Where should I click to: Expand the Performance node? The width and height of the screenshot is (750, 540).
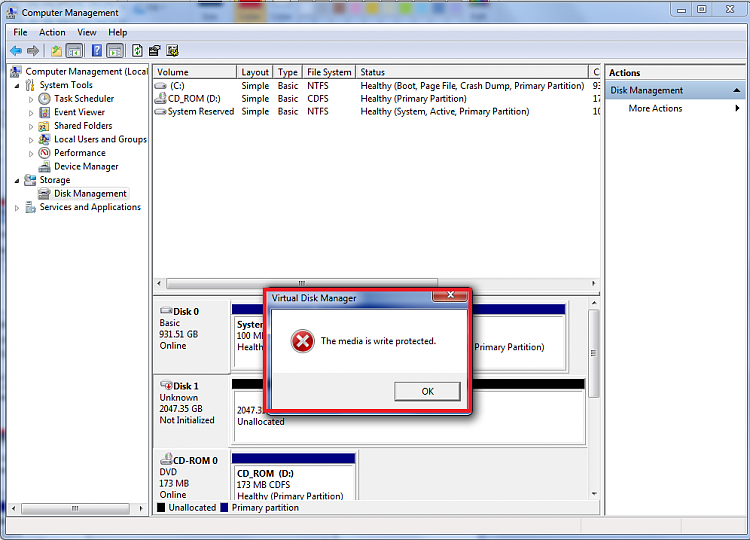(31, 154)
